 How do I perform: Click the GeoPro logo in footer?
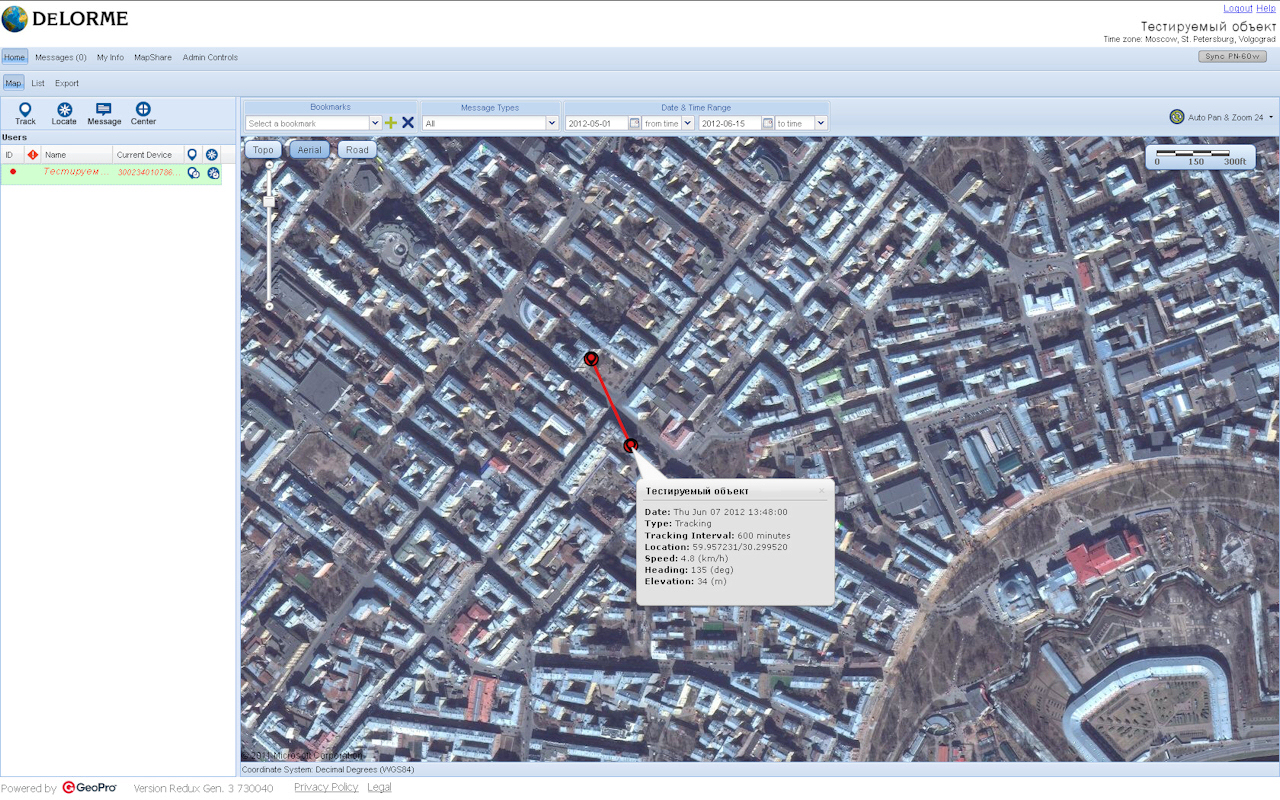tap(89, 788)
